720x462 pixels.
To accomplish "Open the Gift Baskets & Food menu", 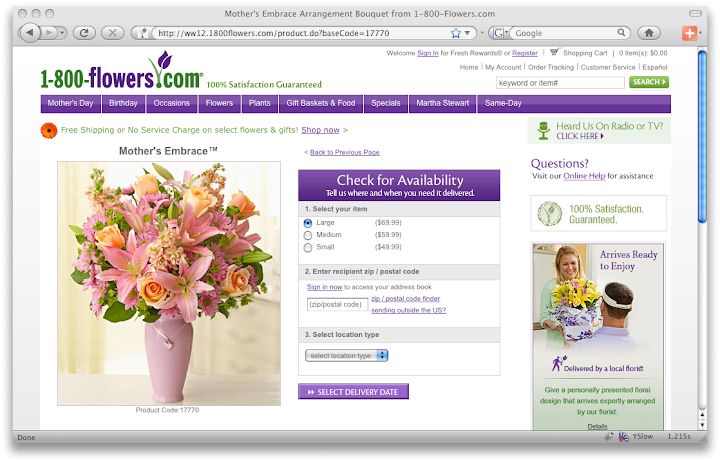I will [321, 103].
